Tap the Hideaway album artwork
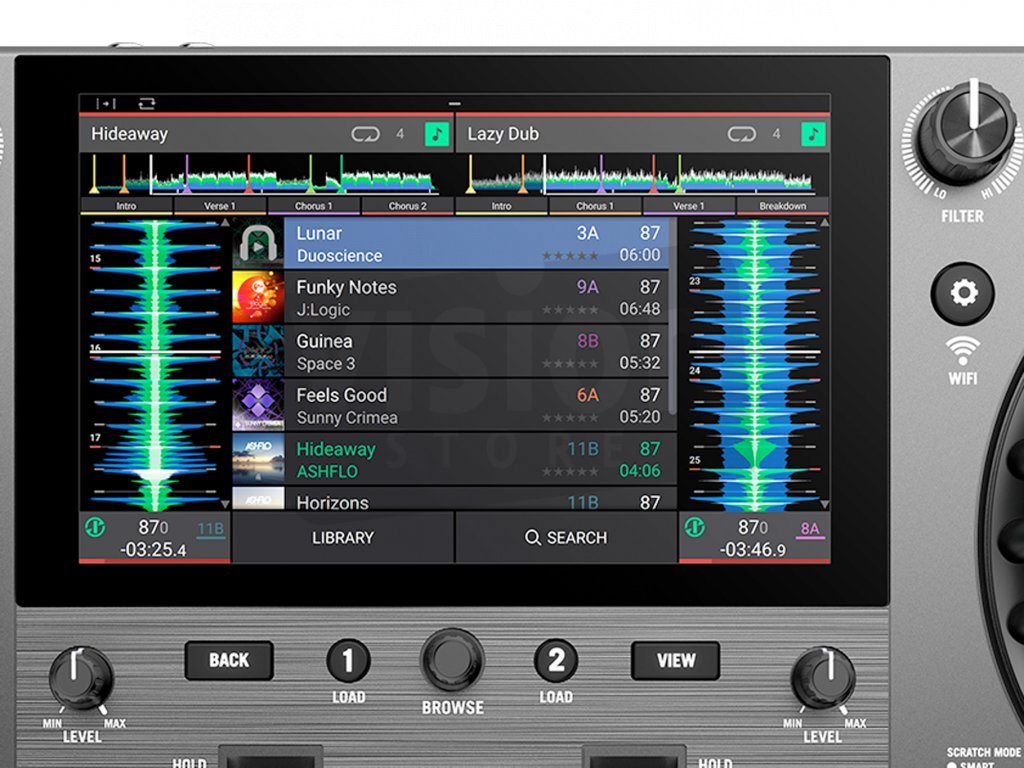The height and width of the screenshot is (768, 1024). pyautogui.click(x=258, y=460)
